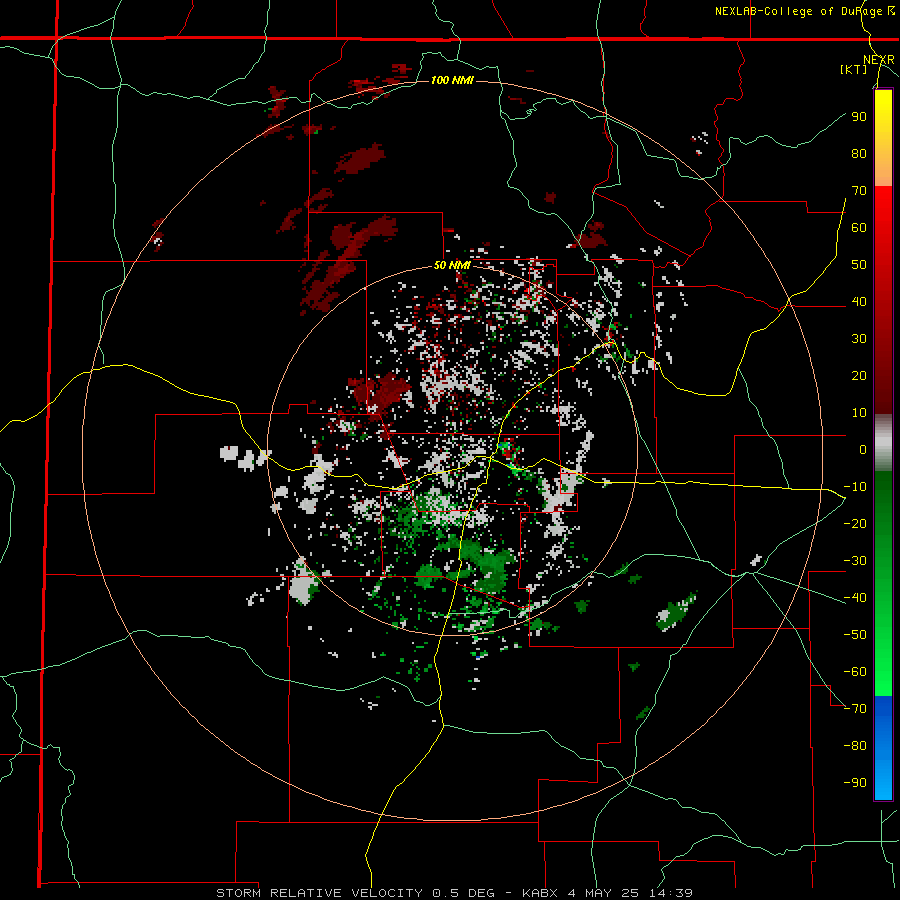900x900 pixels.
Task: Click the 100 NMI range ring label
Action: click(452, 80)
